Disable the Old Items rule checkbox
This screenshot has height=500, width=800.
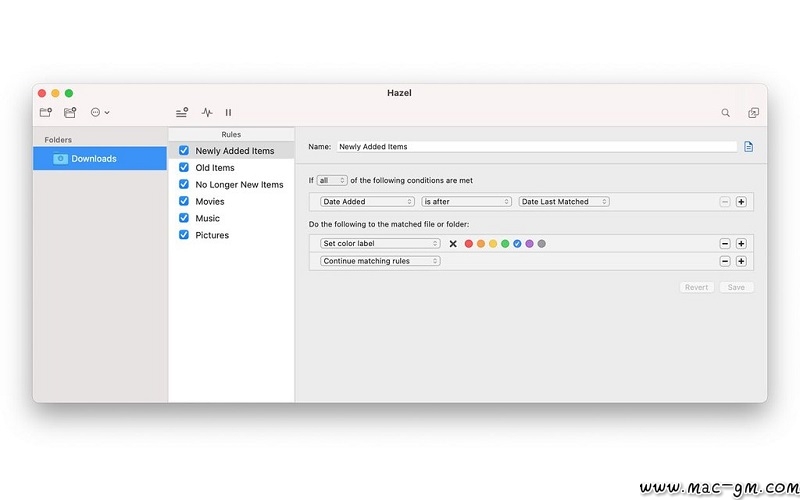coord(184,168)
